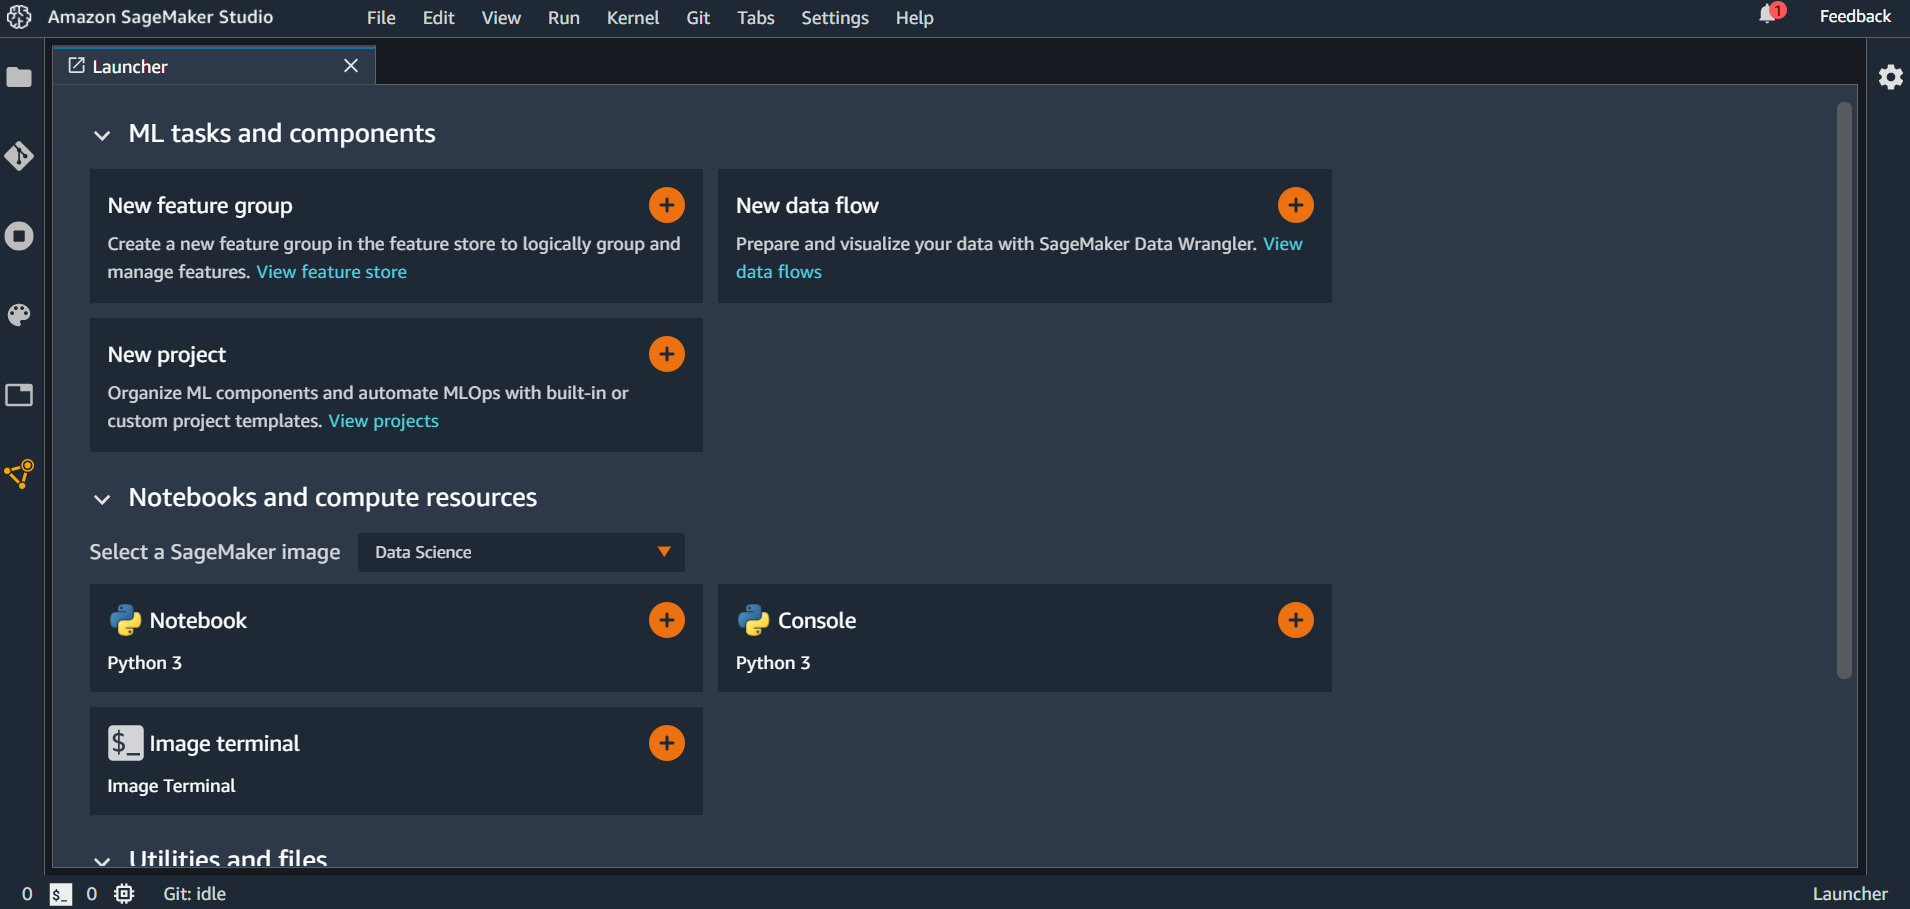The image size is (1910, 909).
Task: Click the New project card title
Action: coord(167,355)
